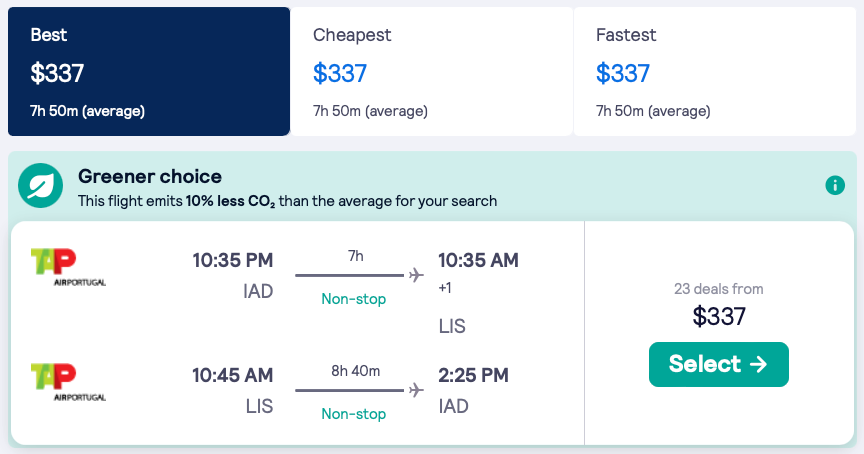
Task: Click the $337 price in the flight card
Action: (x=719, y=316)
